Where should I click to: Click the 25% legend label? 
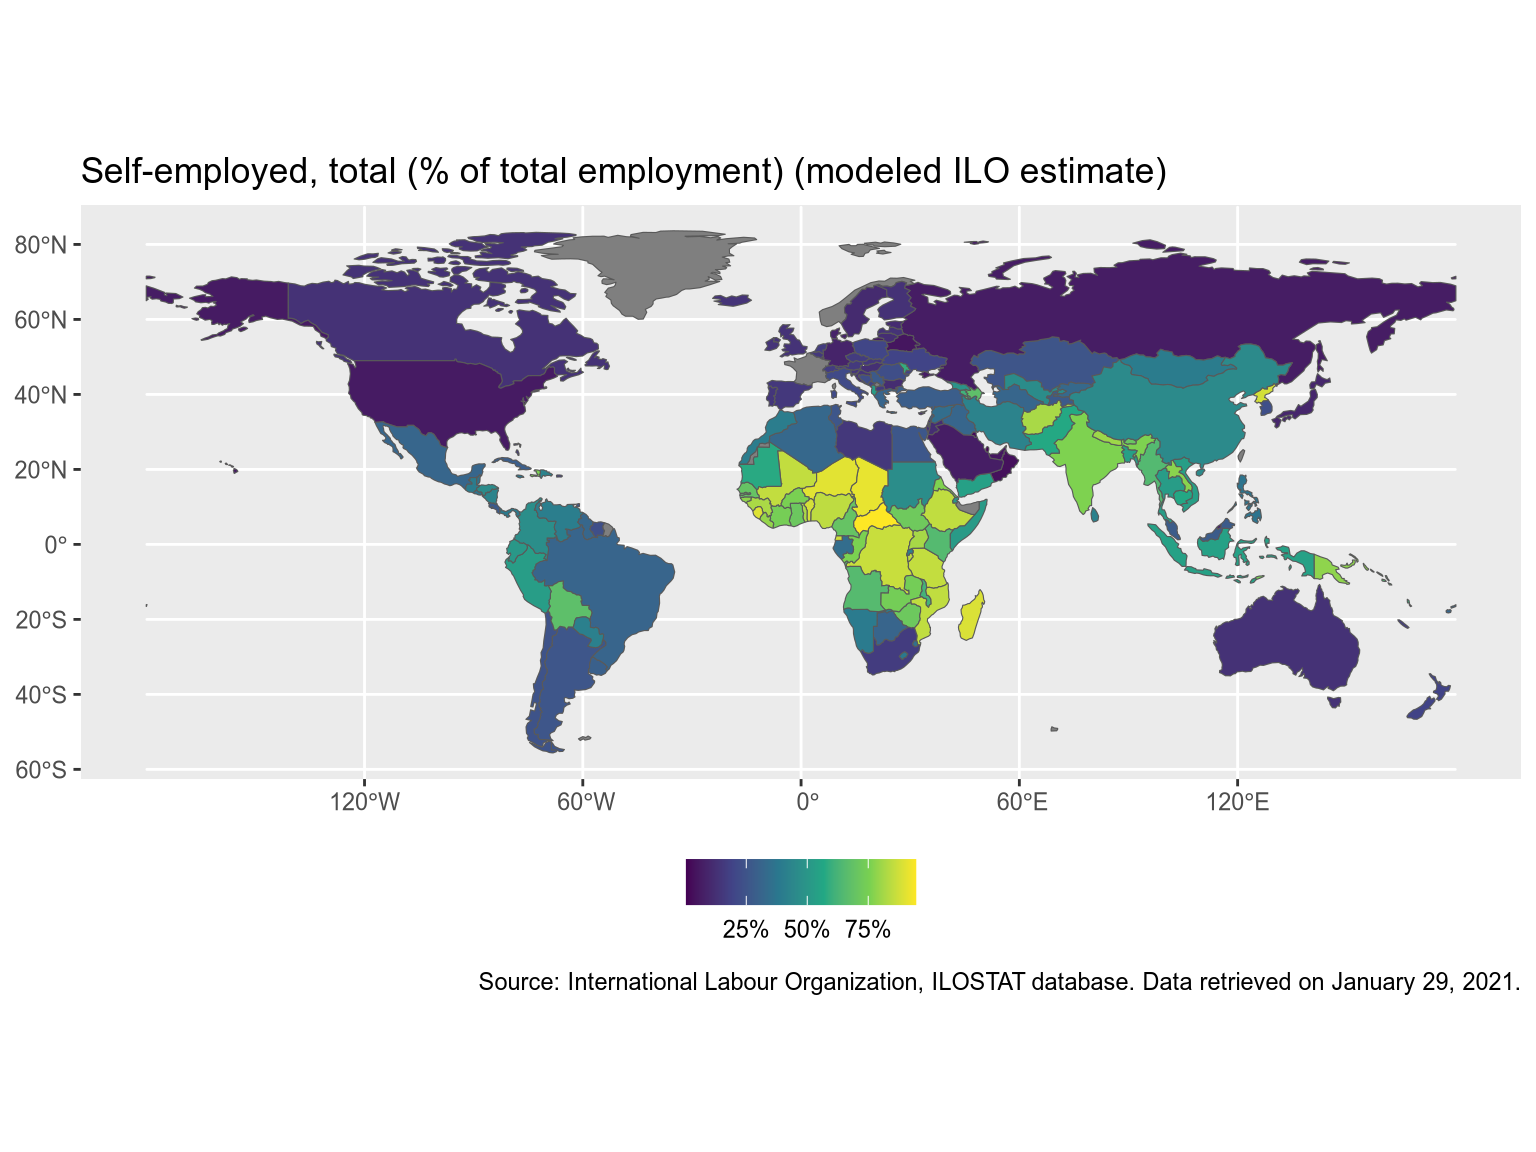pos(745,930)
